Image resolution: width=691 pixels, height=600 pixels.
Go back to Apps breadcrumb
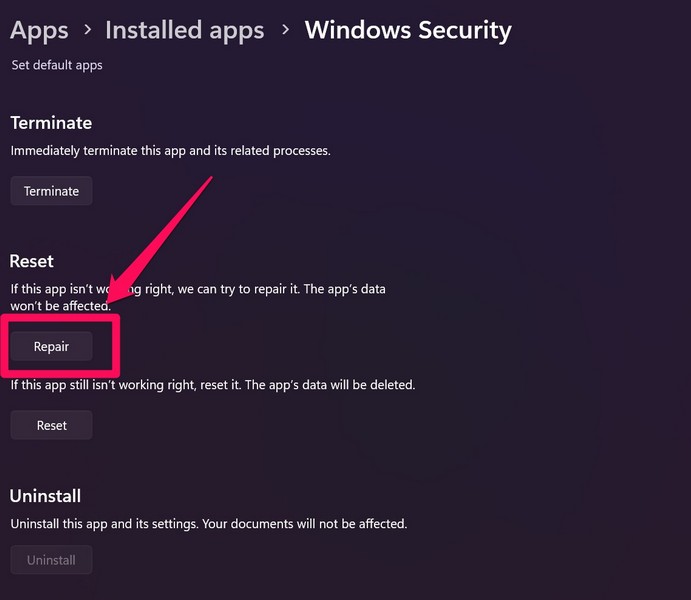39,30
